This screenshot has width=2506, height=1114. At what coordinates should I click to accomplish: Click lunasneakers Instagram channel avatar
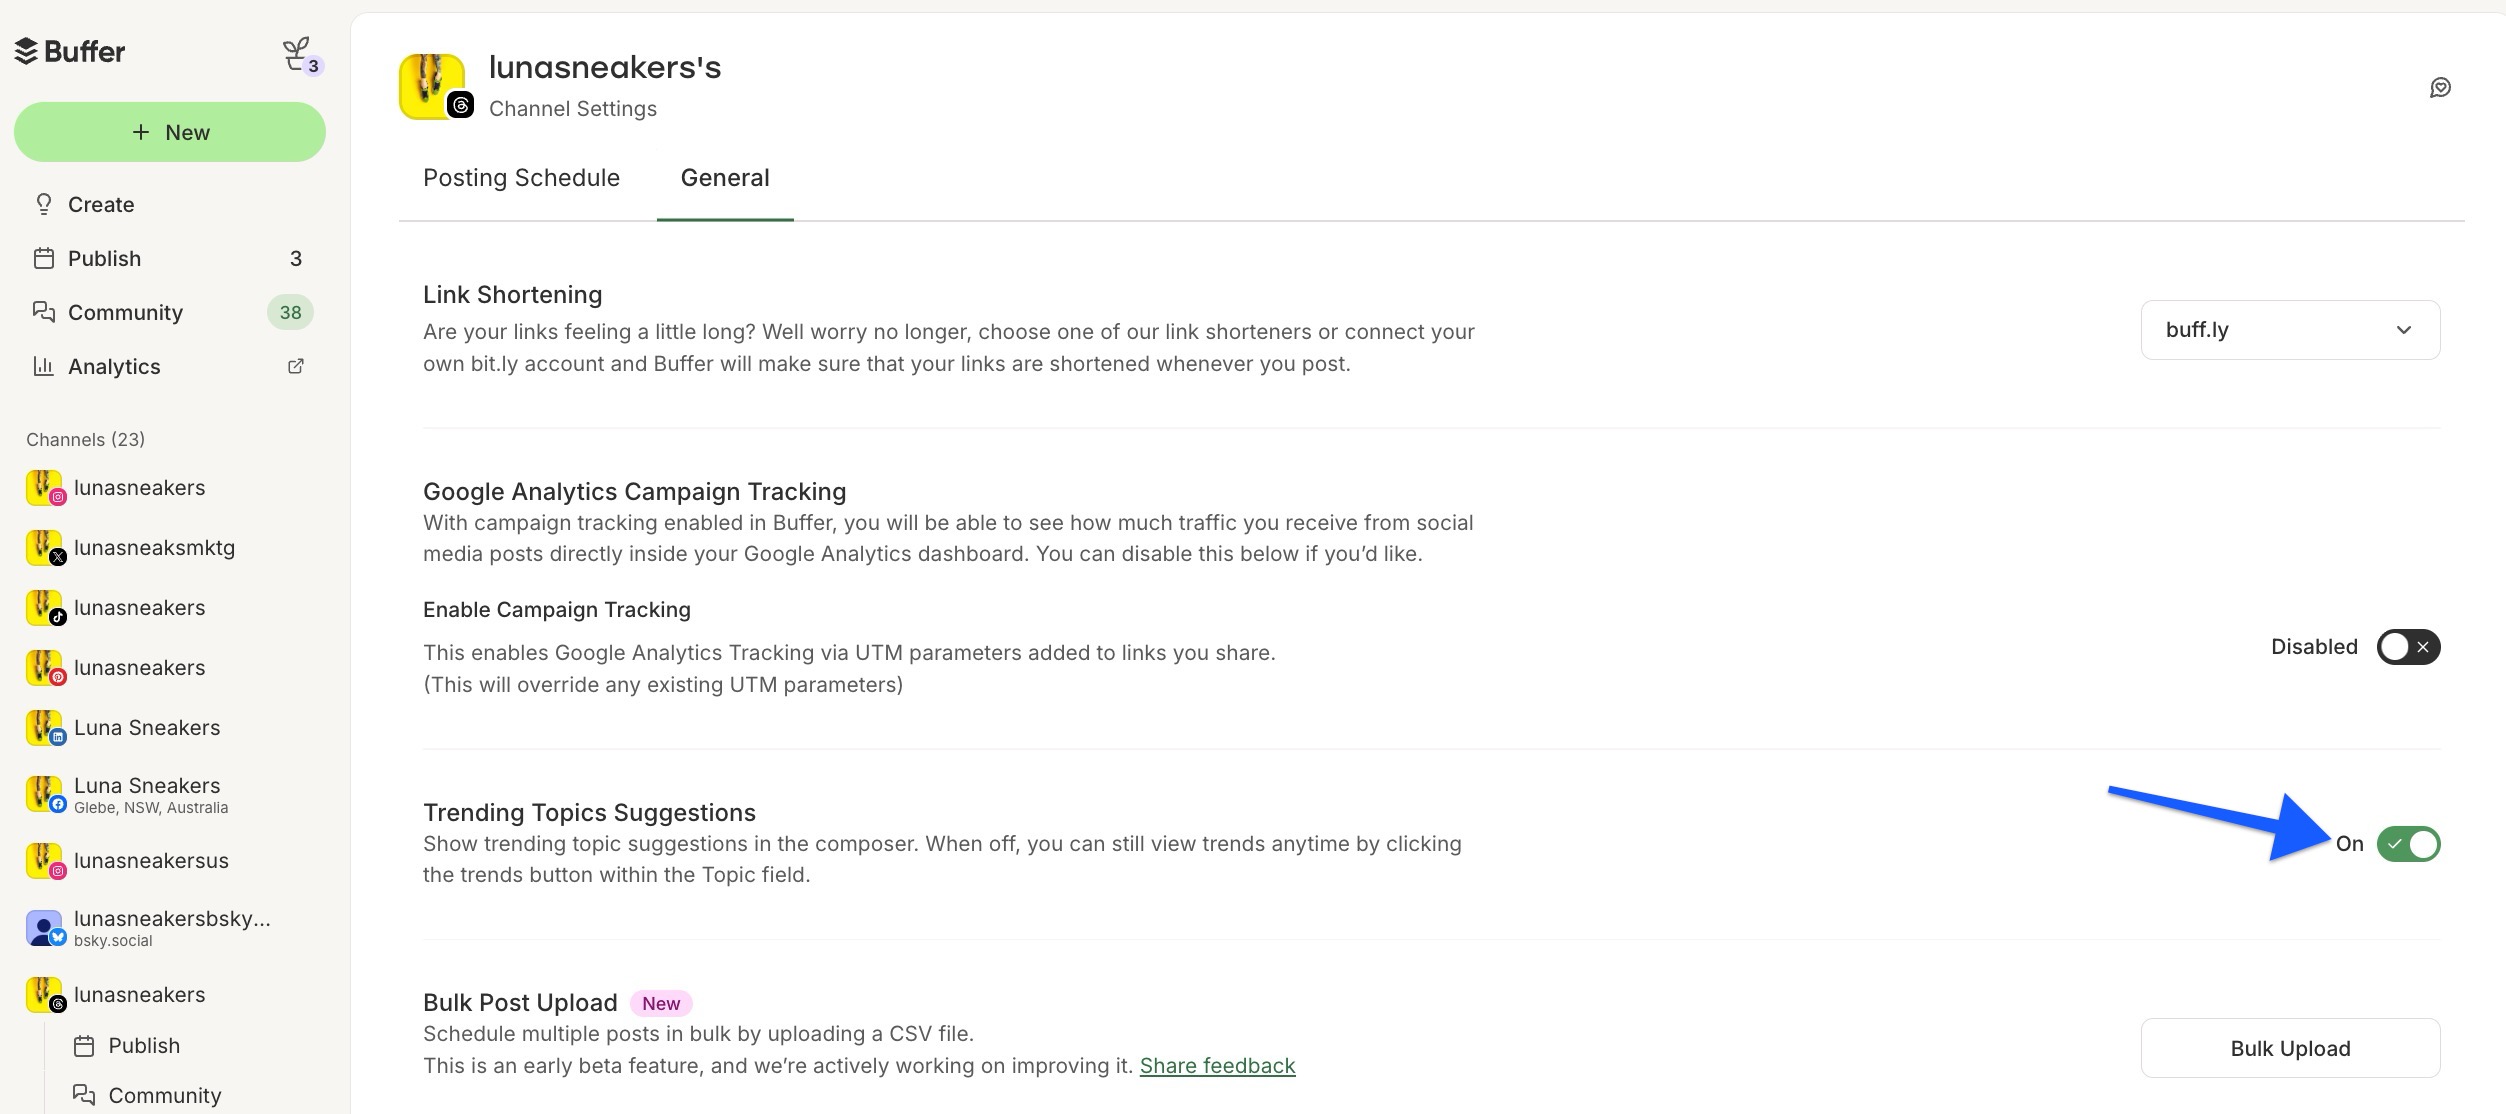(x=45, y=488)
